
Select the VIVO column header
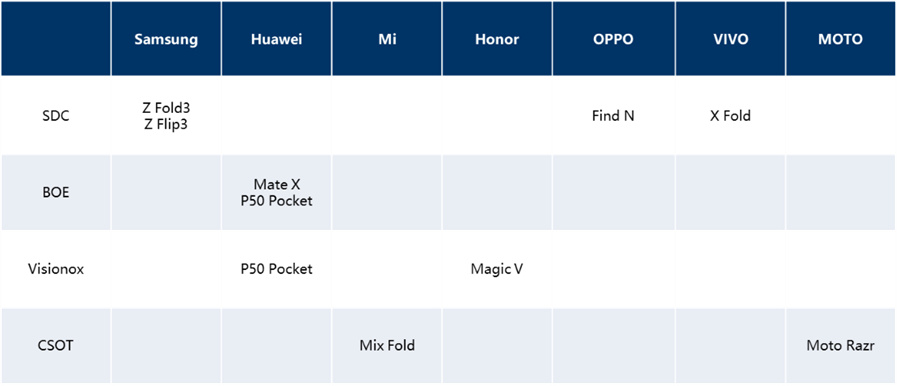point(730,39)
